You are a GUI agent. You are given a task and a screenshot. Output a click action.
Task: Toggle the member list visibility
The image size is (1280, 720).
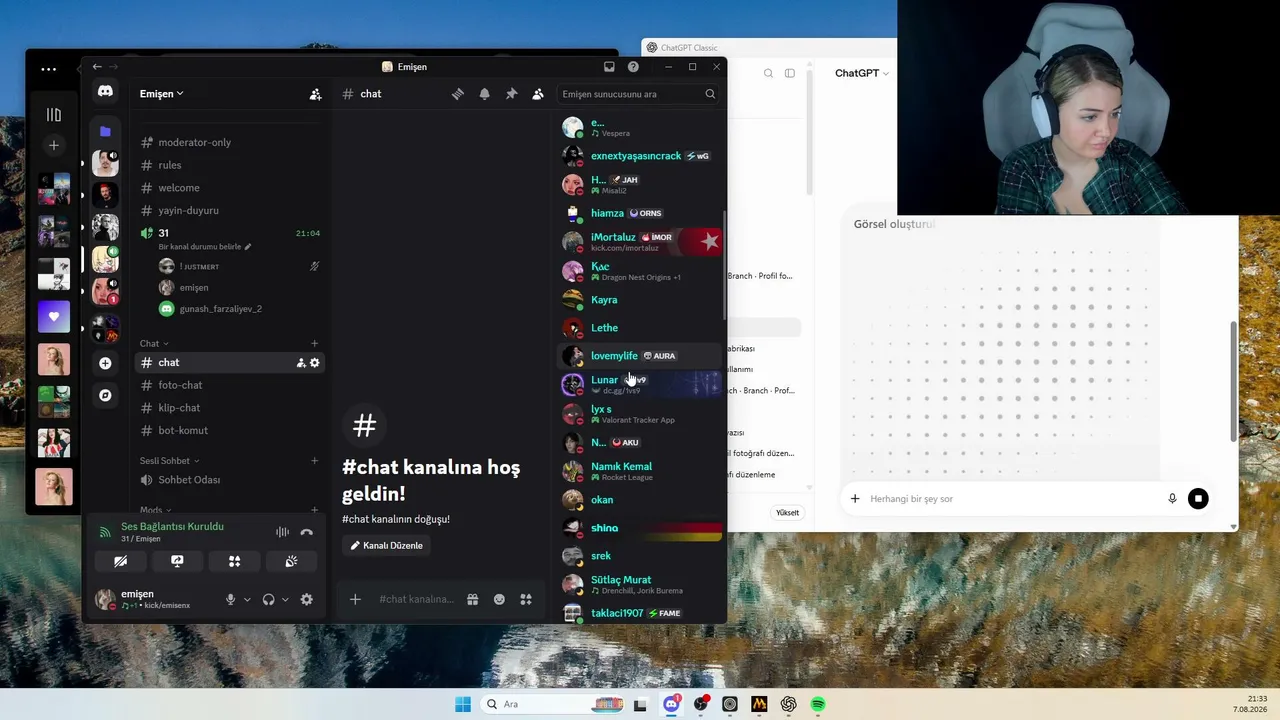click(538, 94)
